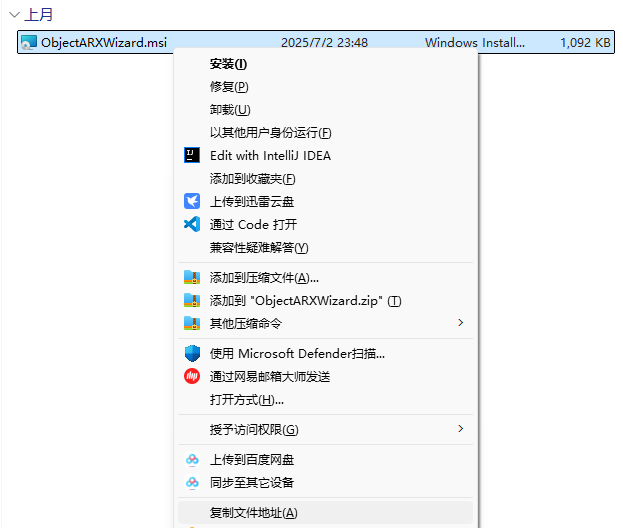Expand 其他压缩命令 submenu arrow
The height and width of the screenshot is (528, 623).
coord(461,323)
